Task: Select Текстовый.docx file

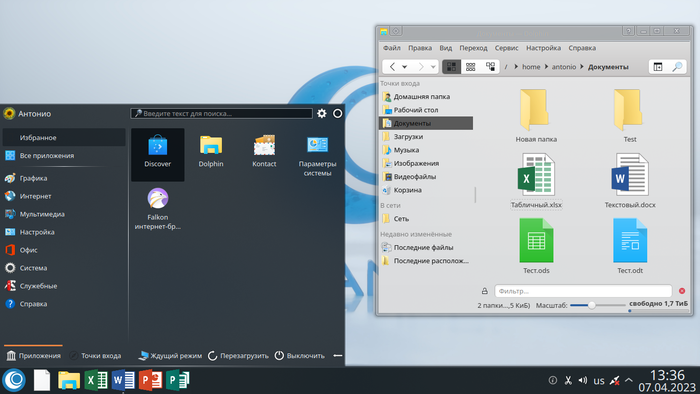Action: (630, 181)
